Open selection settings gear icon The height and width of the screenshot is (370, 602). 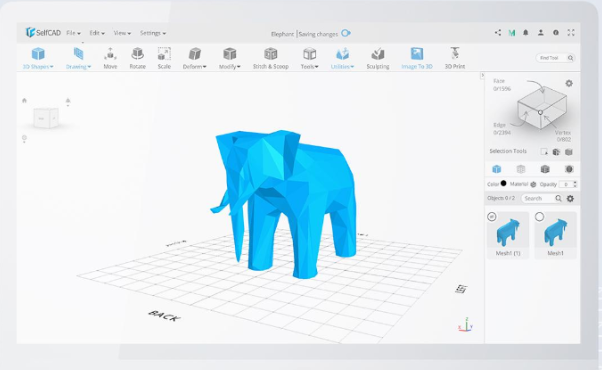point(569,83)
